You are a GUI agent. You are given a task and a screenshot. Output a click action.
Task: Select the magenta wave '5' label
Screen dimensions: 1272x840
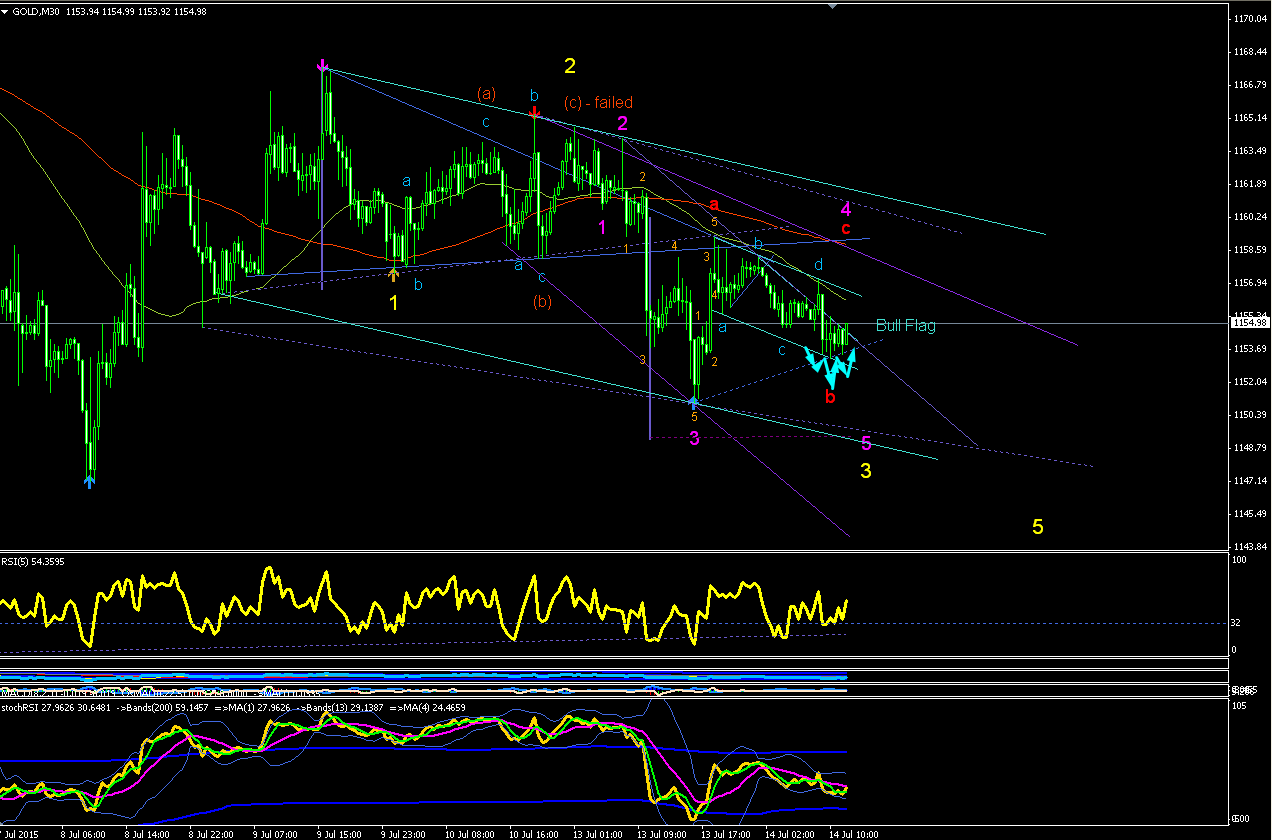tap(866, 442)
